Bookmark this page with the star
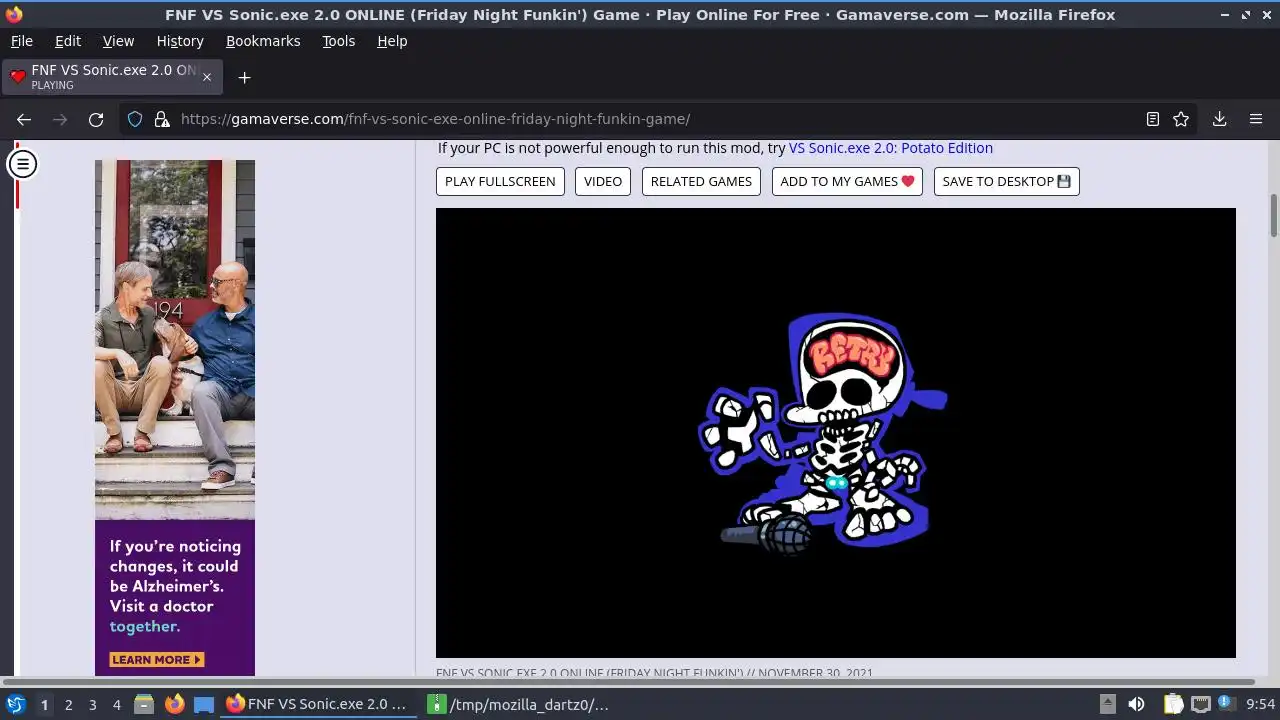Image resolution: width=1280 pixels, height=720 pixels. tap(1181, 119)
